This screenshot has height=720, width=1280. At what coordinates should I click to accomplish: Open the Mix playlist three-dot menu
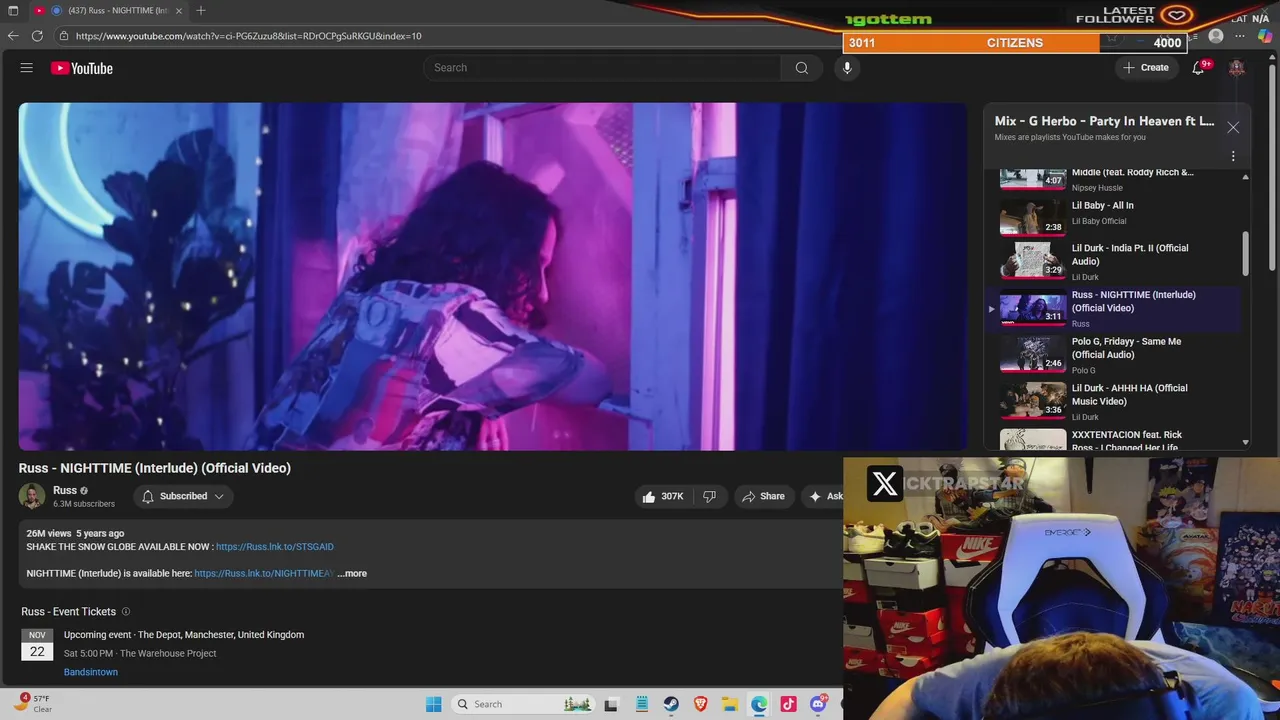(x=1233, y=156)
